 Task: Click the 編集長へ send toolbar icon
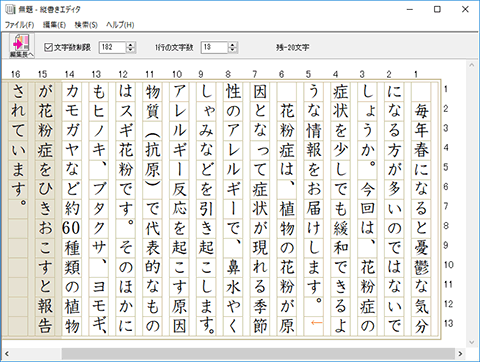point(22,46)
